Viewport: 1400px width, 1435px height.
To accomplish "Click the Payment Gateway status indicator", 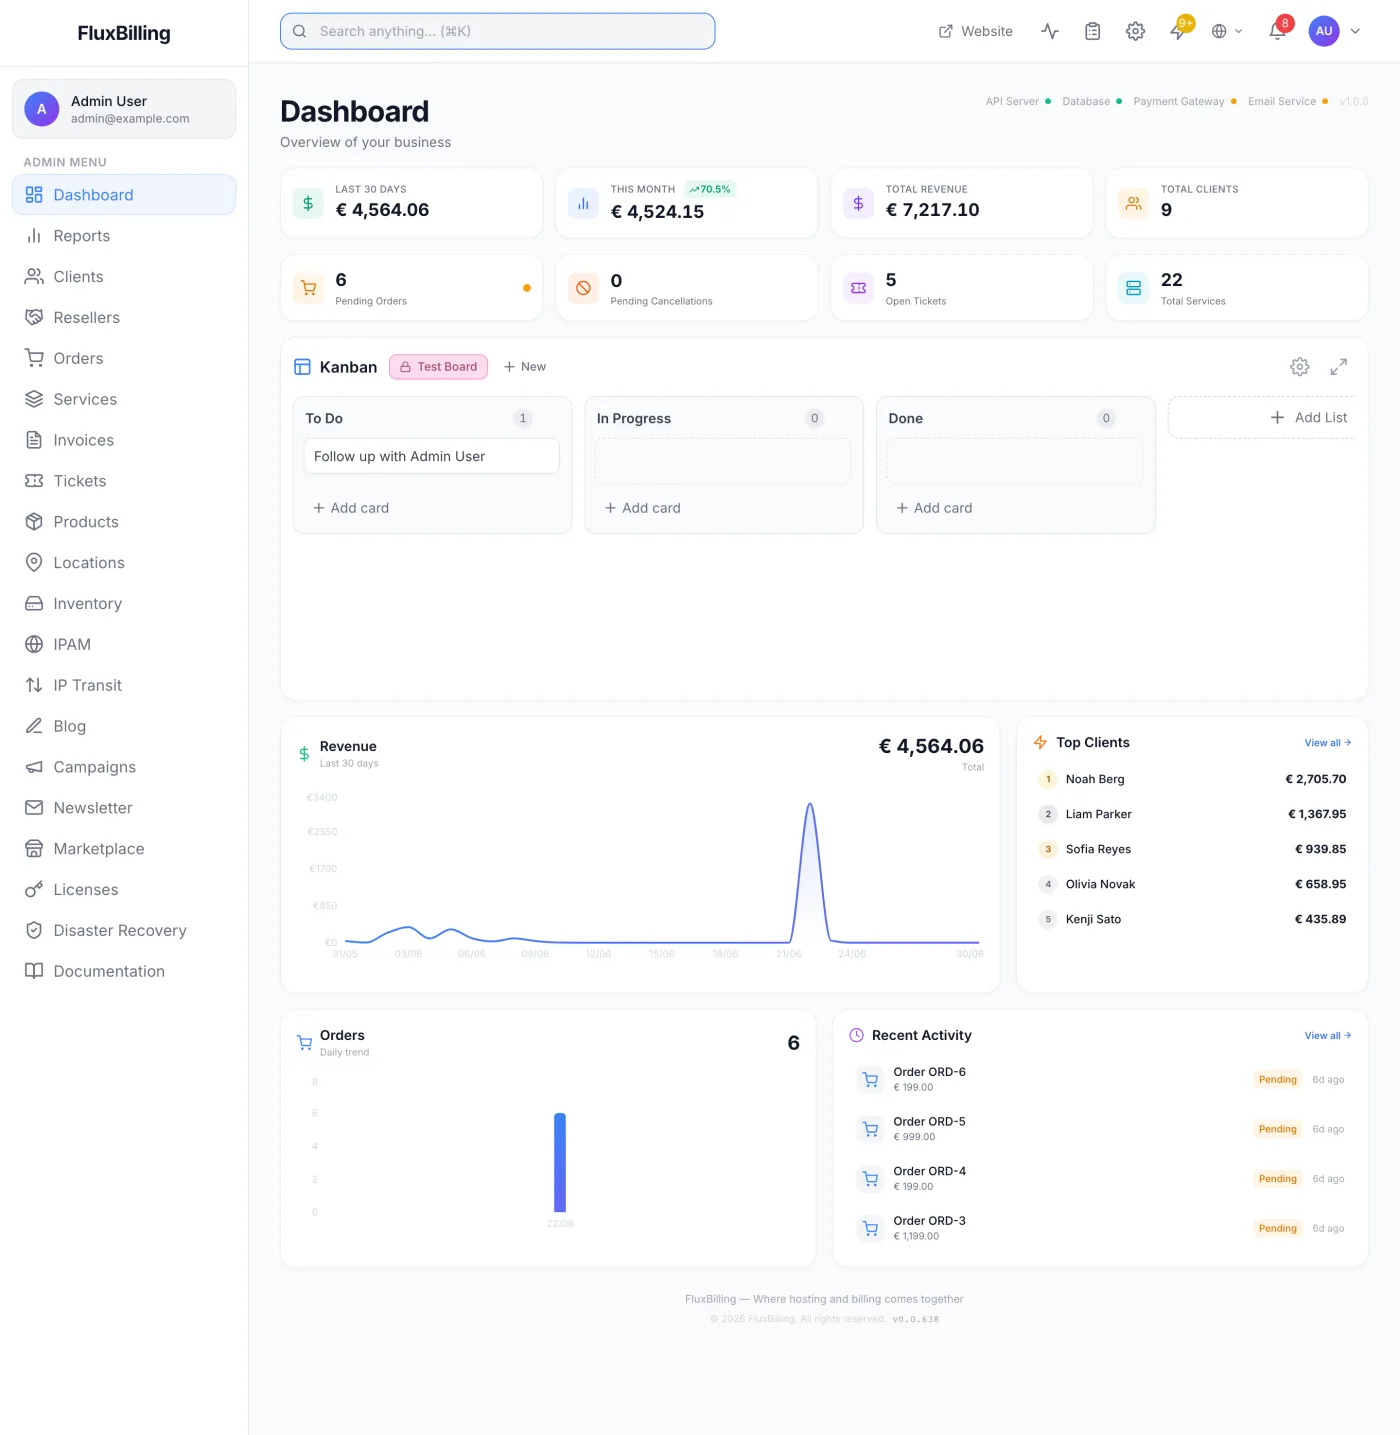I will (1185, 101).
